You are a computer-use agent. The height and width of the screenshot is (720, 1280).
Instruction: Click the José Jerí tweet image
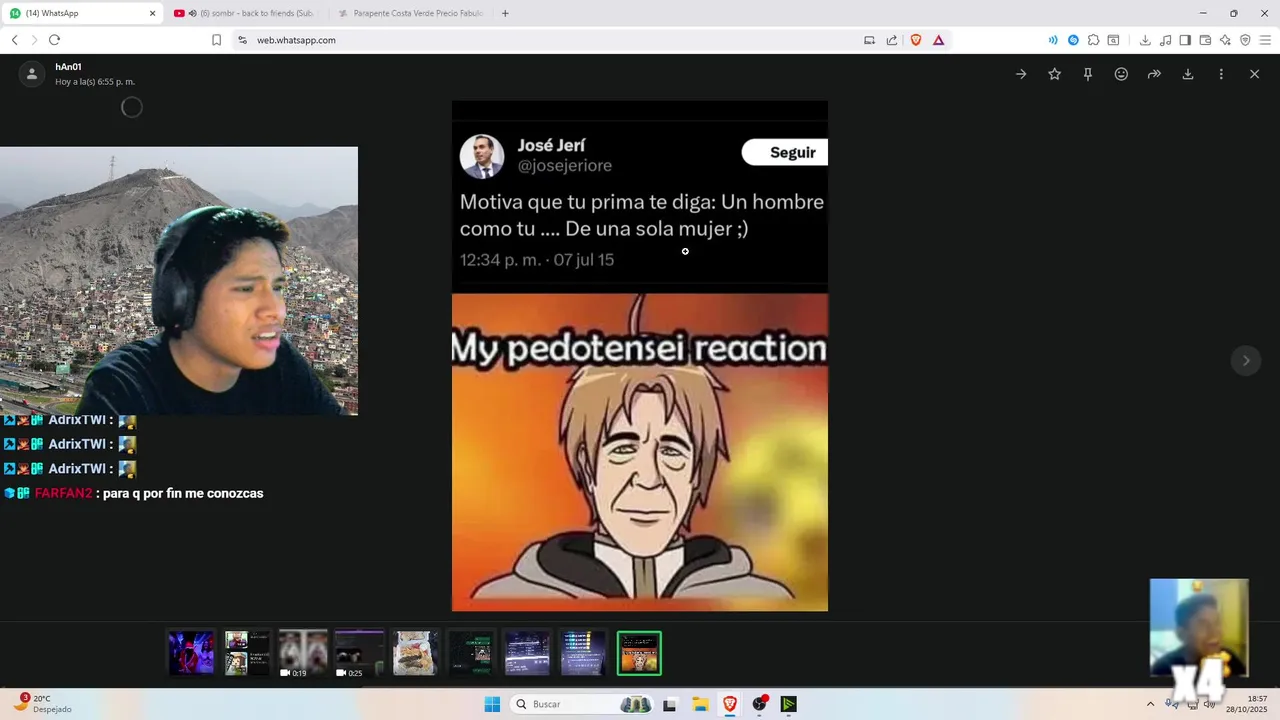click(x=640, y=356)
